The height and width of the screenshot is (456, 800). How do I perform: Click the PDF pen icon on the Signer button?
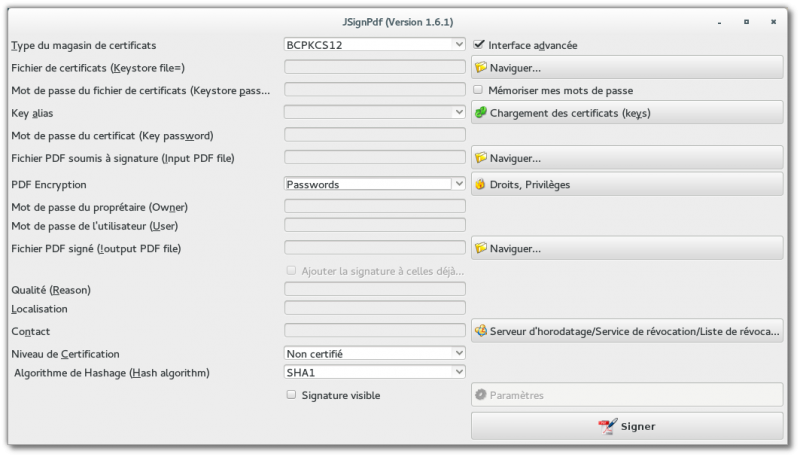(607, 426)
